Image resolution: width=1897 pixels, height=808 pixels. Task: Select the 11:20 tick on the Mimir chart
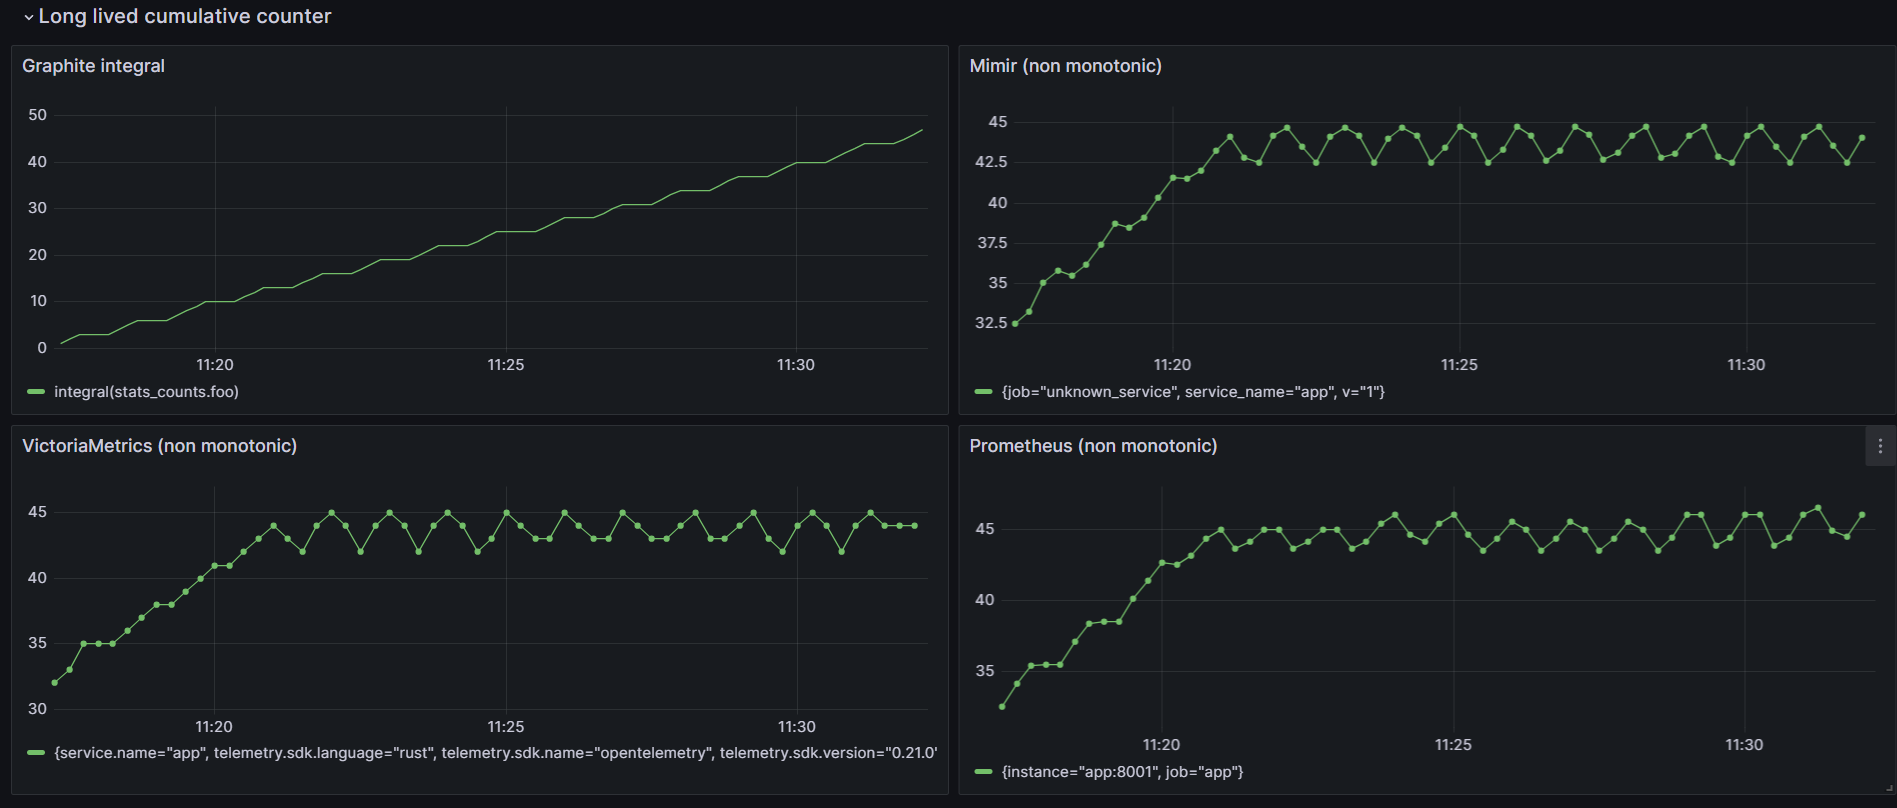1172,365
